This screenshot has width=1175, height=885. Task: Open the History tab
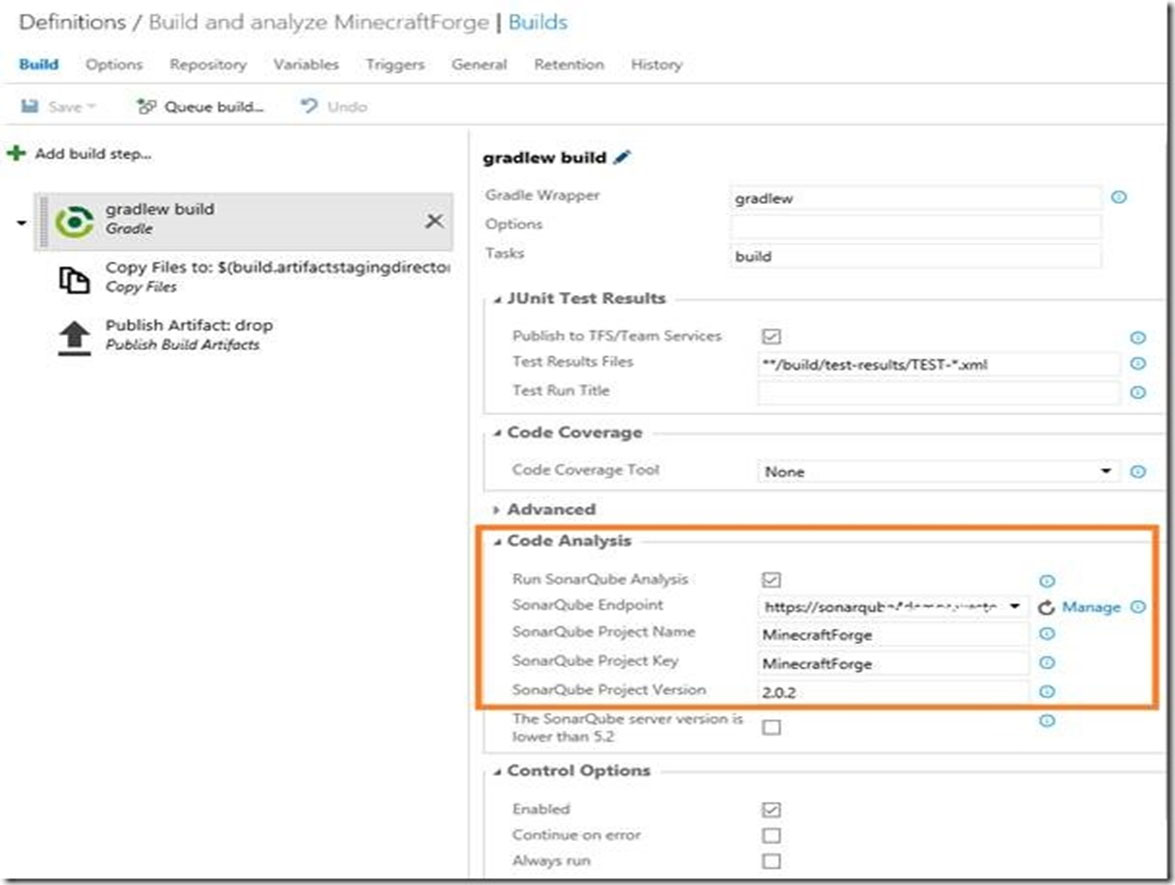click(656, 64)
